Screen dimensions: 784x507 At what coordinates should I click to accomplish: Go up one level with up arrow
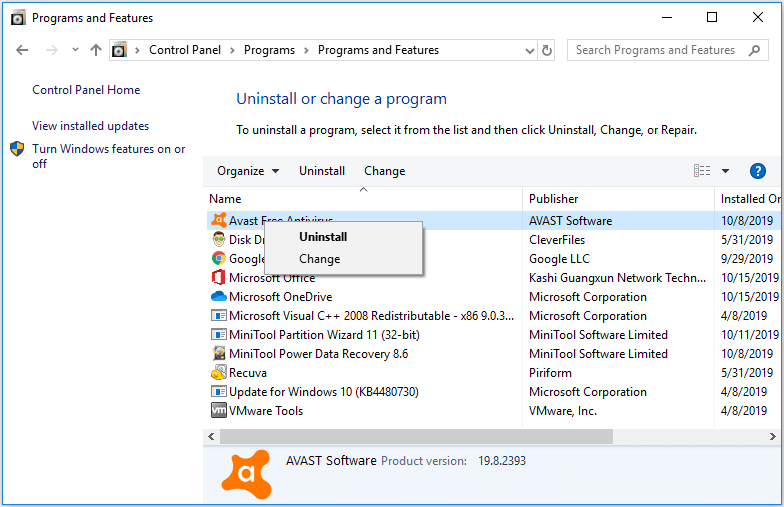(96, 50)
